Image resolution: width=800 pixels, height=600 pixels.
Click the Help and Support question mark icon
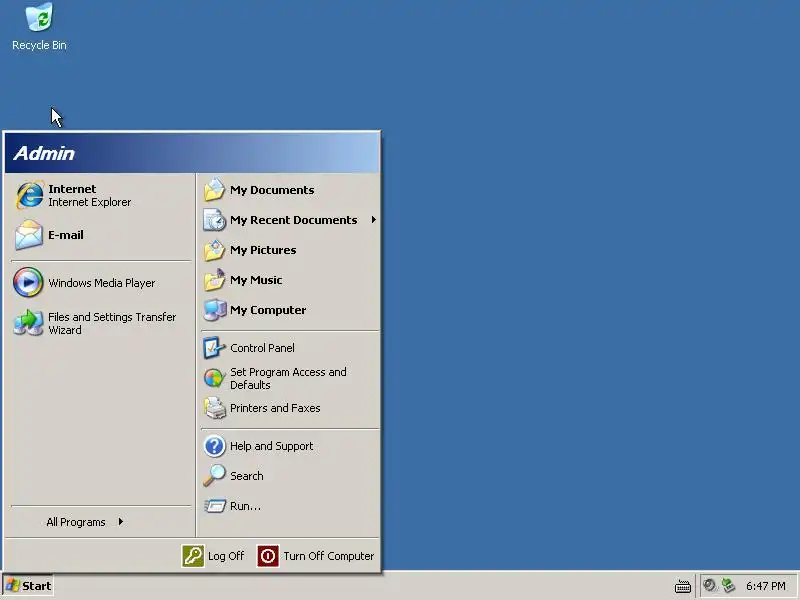point(214,446)
